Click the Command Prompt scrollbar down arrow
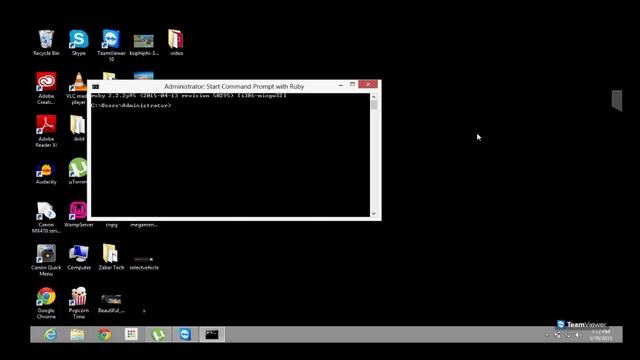640x360 pixels. (x=373, y=213)
